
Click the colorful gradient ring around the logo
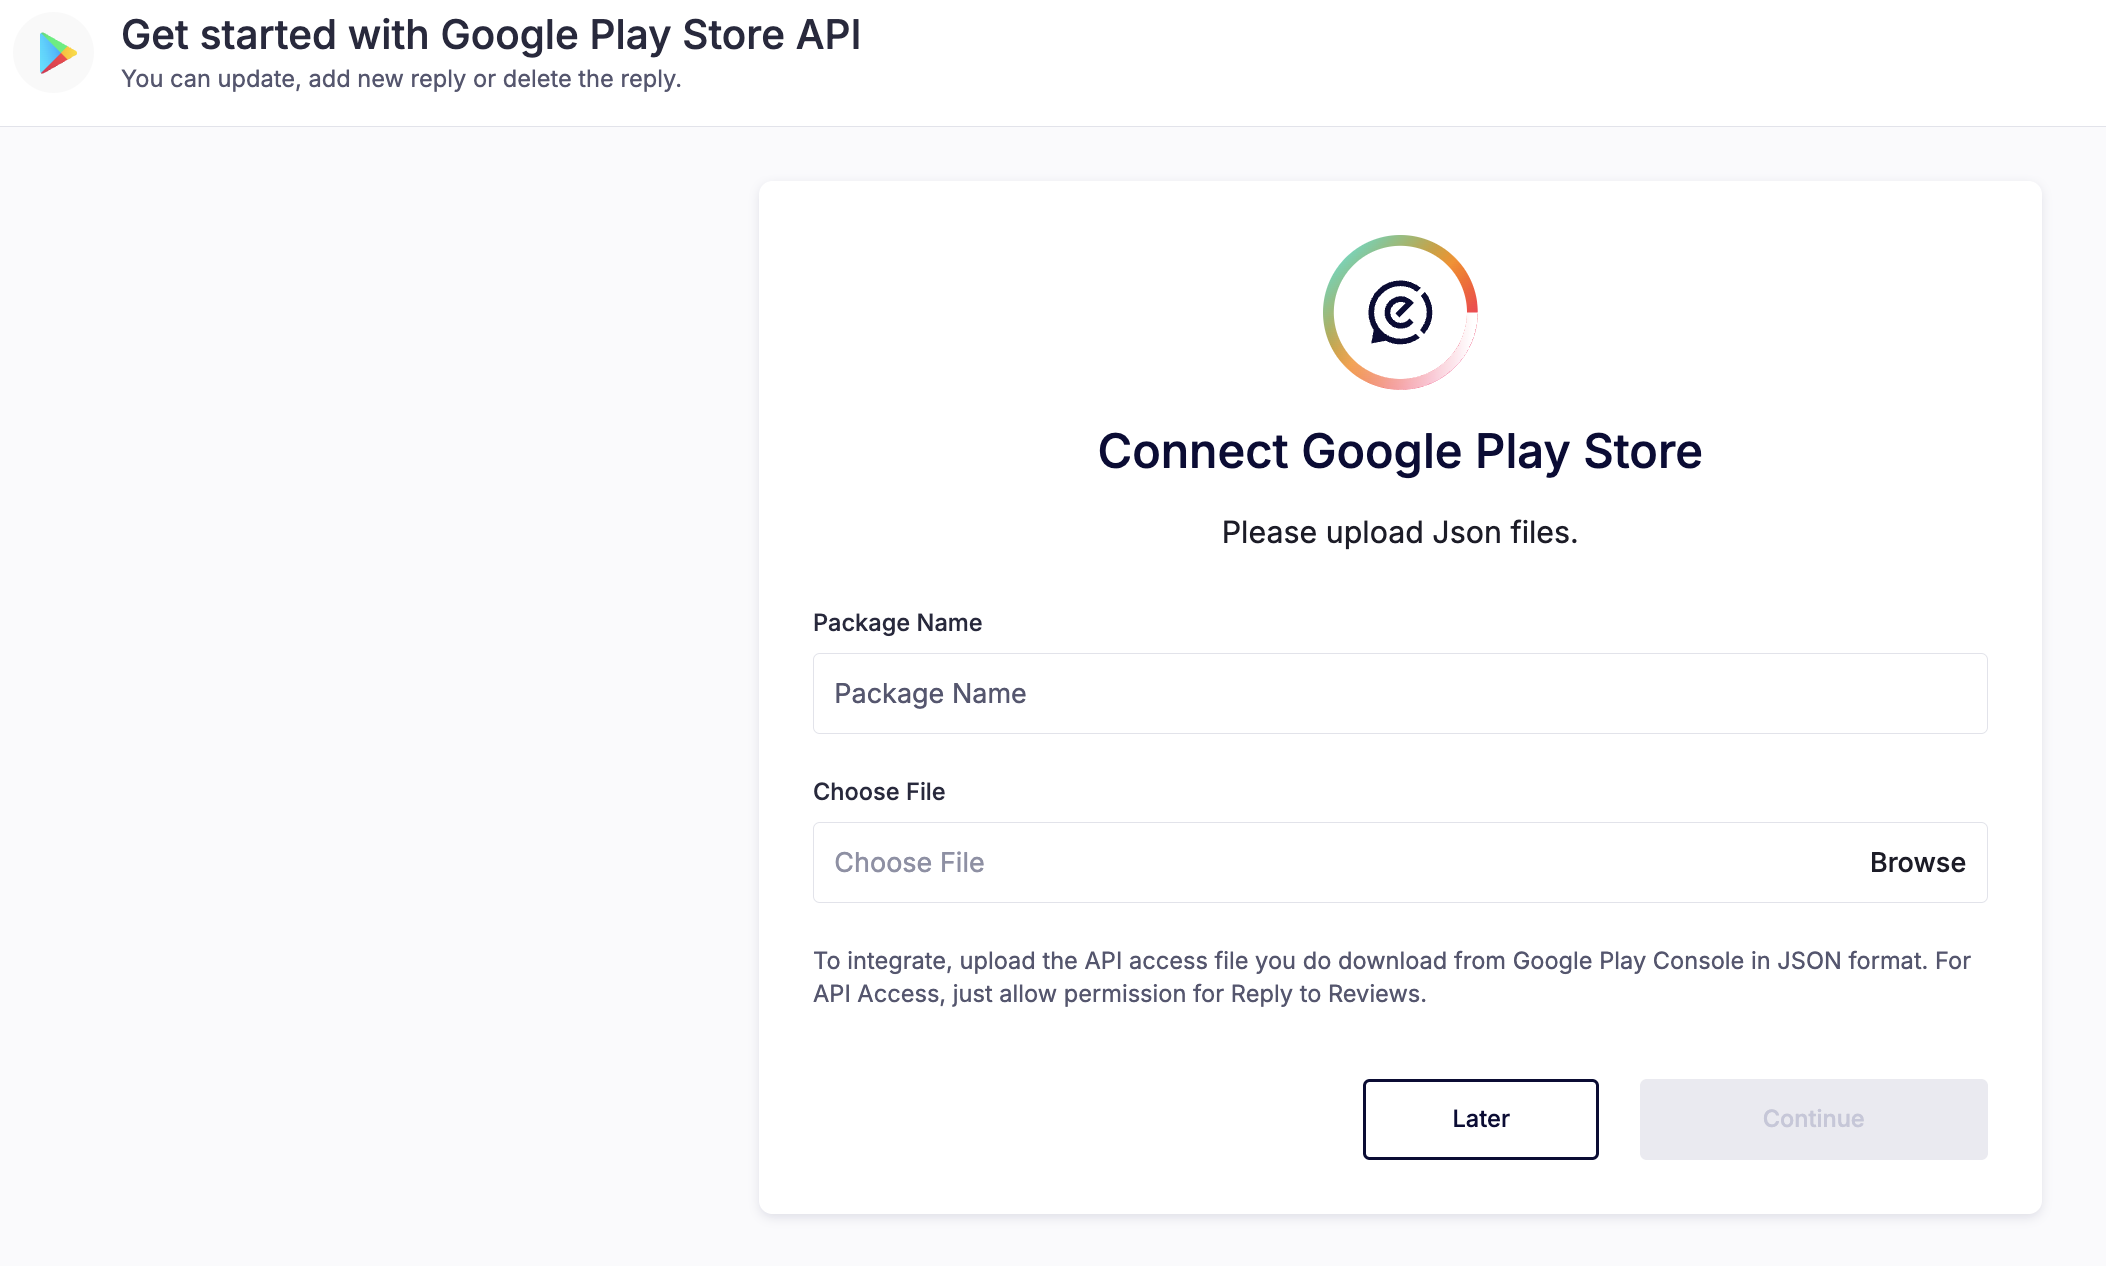[1335, 280]
